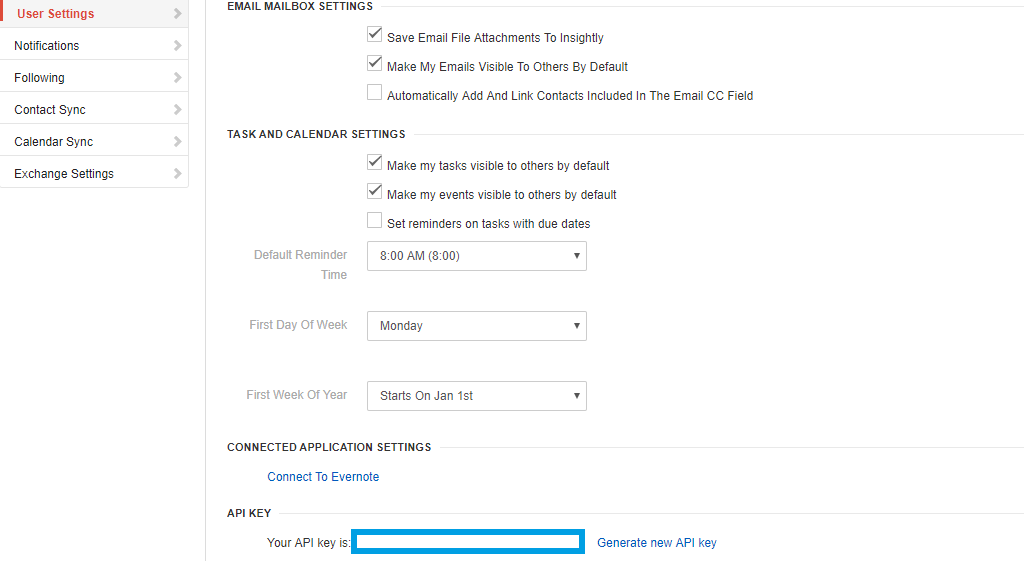1024x561 pixels.
Task: Enable Automatically Add And Link CC Contacts
Action: click(x=375, y=93)
